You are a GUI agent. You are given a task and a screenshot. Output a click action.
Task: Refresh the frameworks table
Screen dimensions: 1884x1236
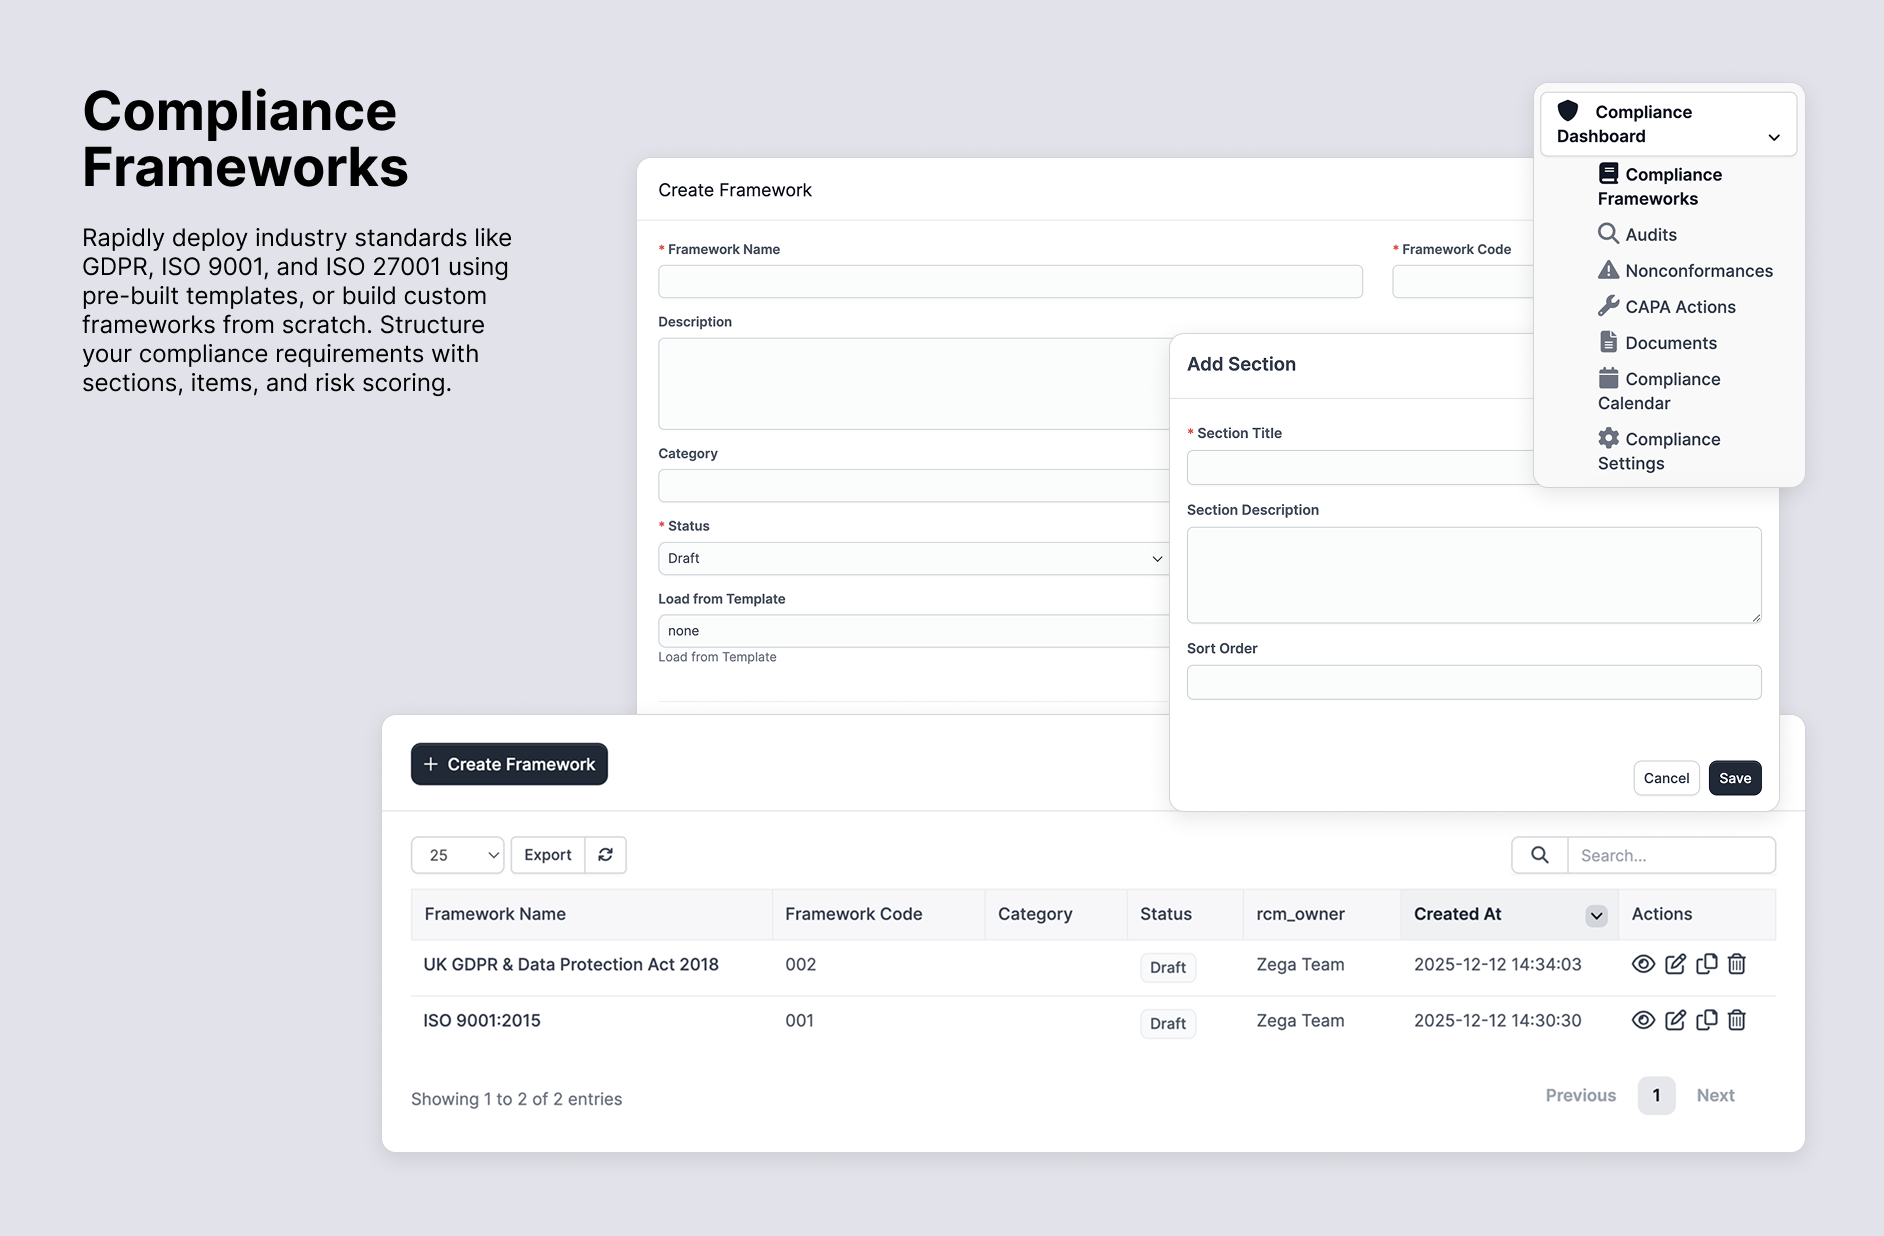[606, 855]
